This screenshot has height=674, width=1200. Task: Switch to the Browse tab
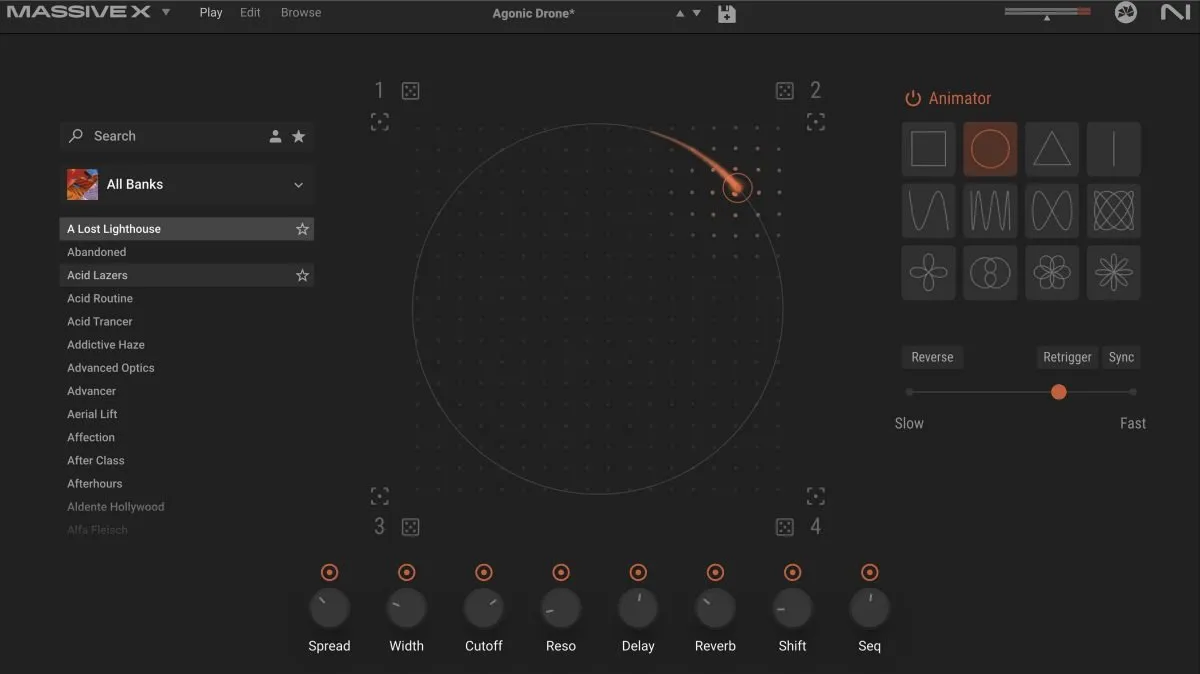(x=301, y=13)
